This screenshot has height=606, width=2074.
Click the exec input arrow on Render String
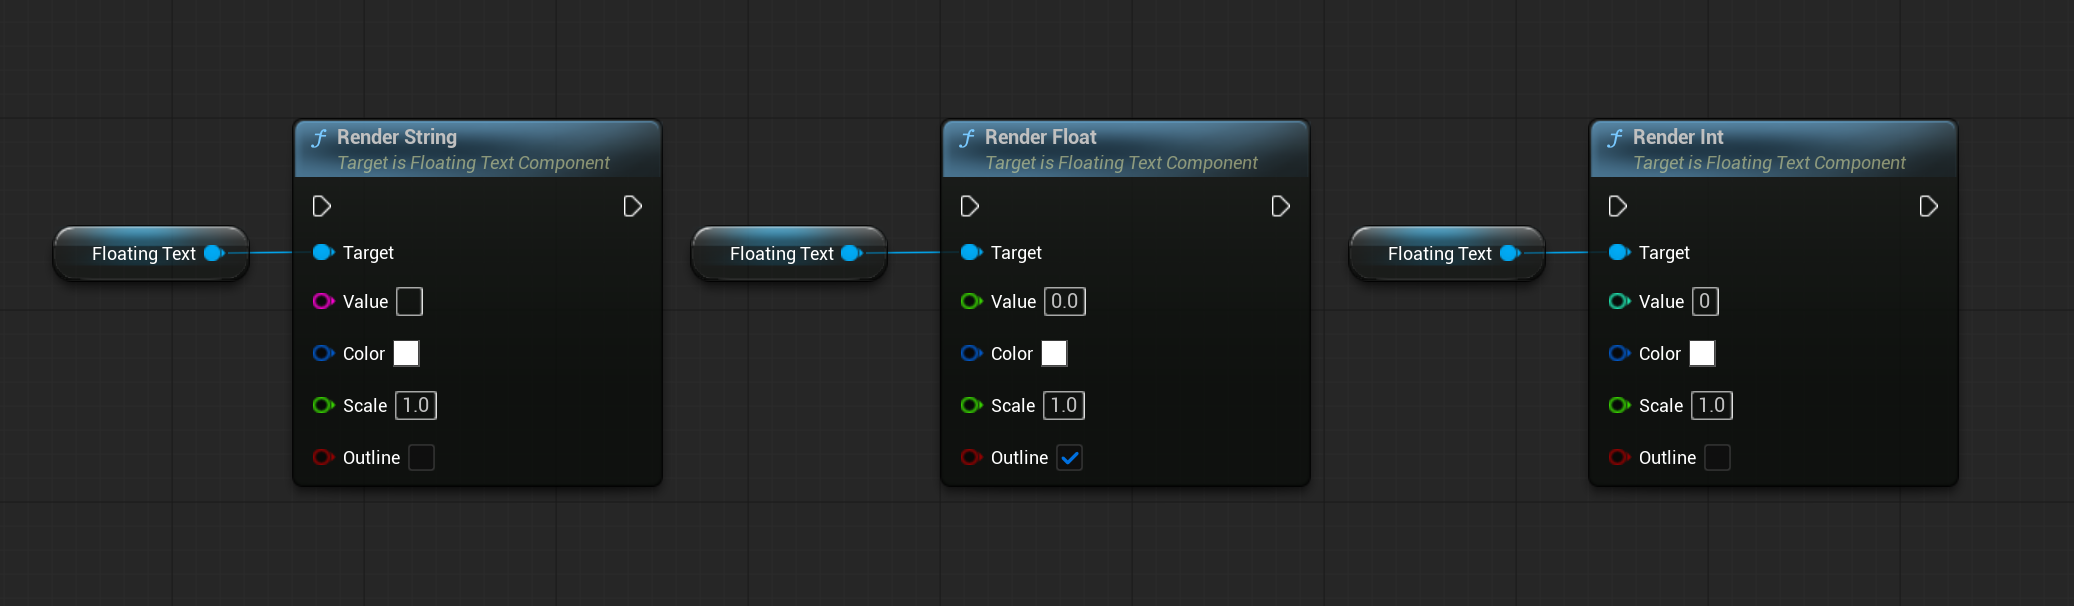pyautogui.click(x=321, y=205)
